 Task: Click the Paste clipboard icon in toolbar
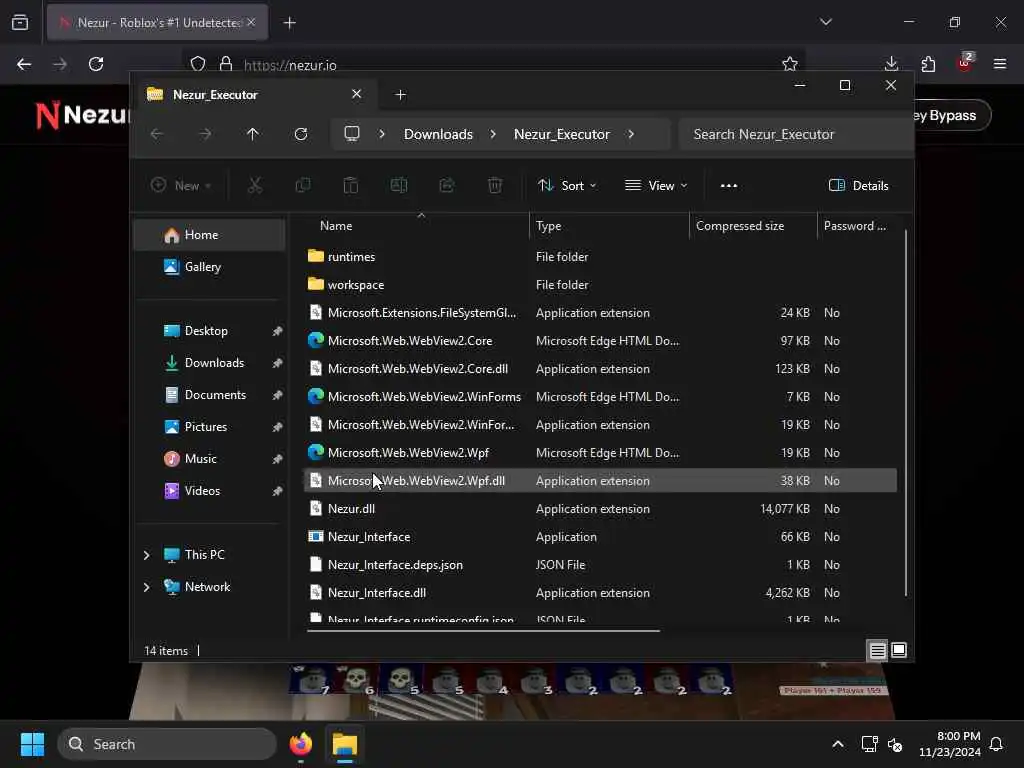(x=351, y=185)
